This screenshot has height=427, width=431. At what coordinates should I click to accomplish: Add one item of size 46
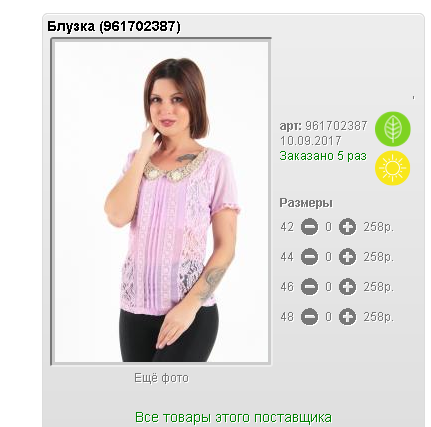click(347, 287)
